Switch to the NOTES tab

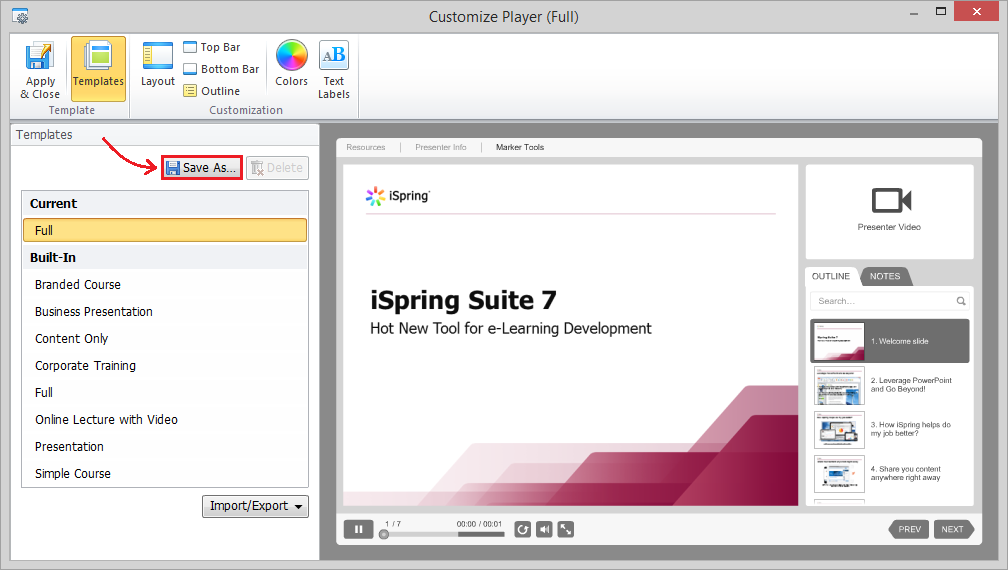[x=885, y=276]
